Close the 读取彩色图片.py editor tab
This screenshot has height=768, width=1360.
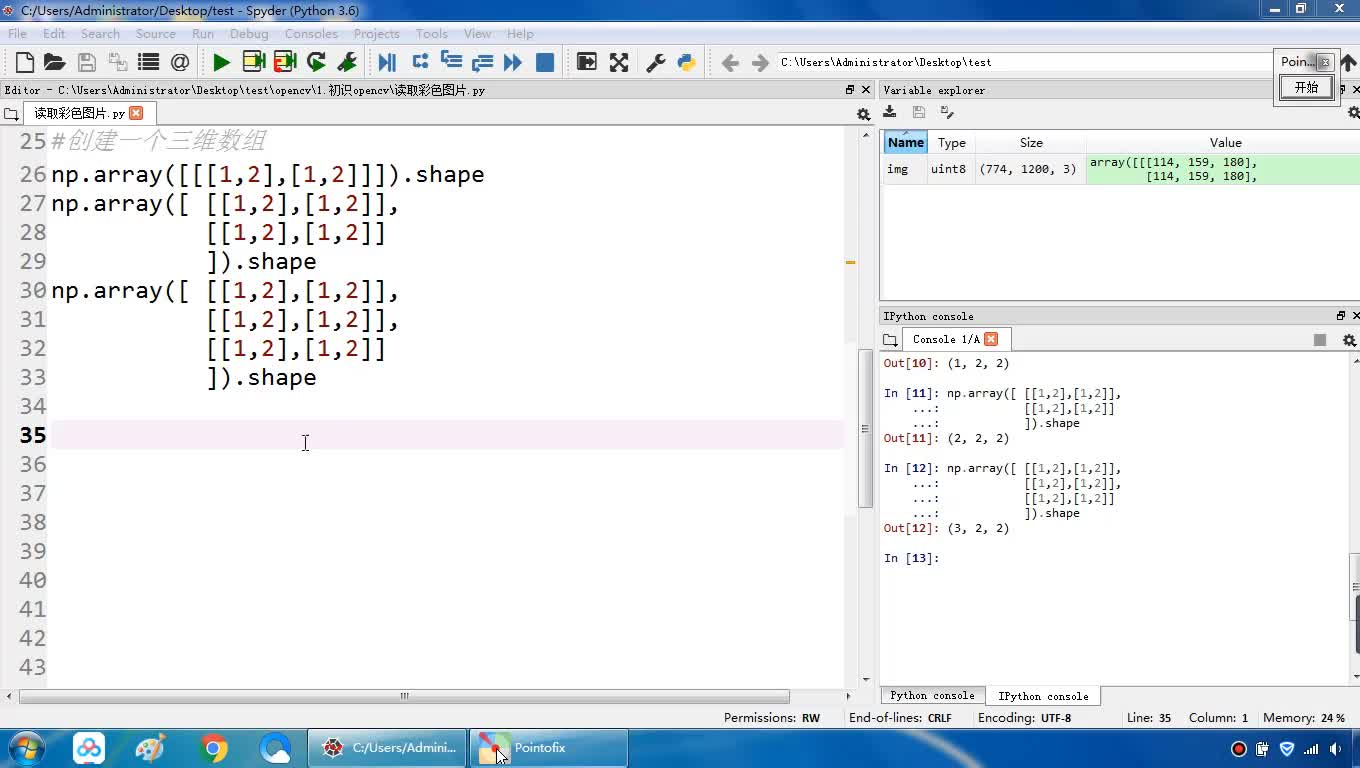(137, 113)
